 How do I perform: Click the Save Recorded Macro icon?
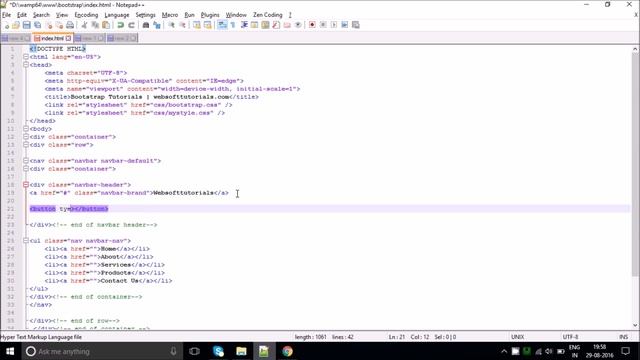[x=356, y=25]
